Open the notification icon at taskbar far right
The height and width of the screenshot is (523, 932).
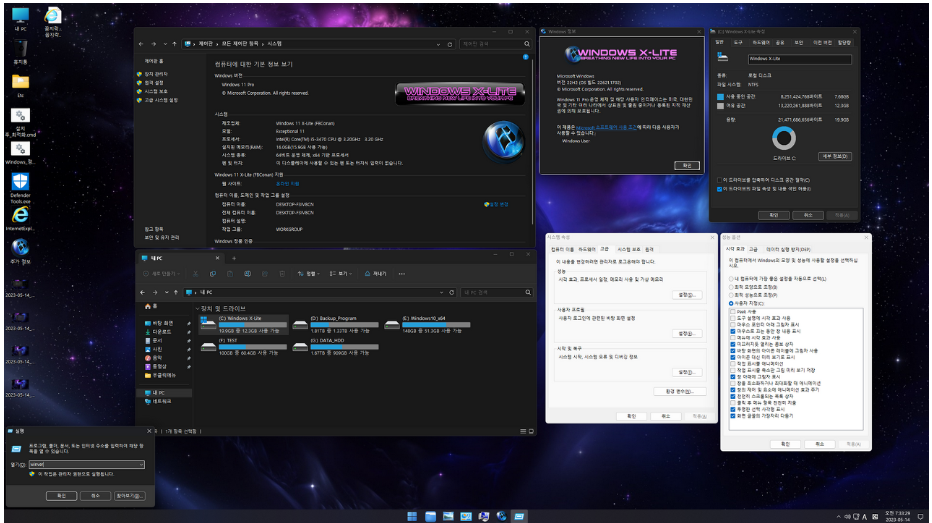pyautogui.click(x=920, y=516)
